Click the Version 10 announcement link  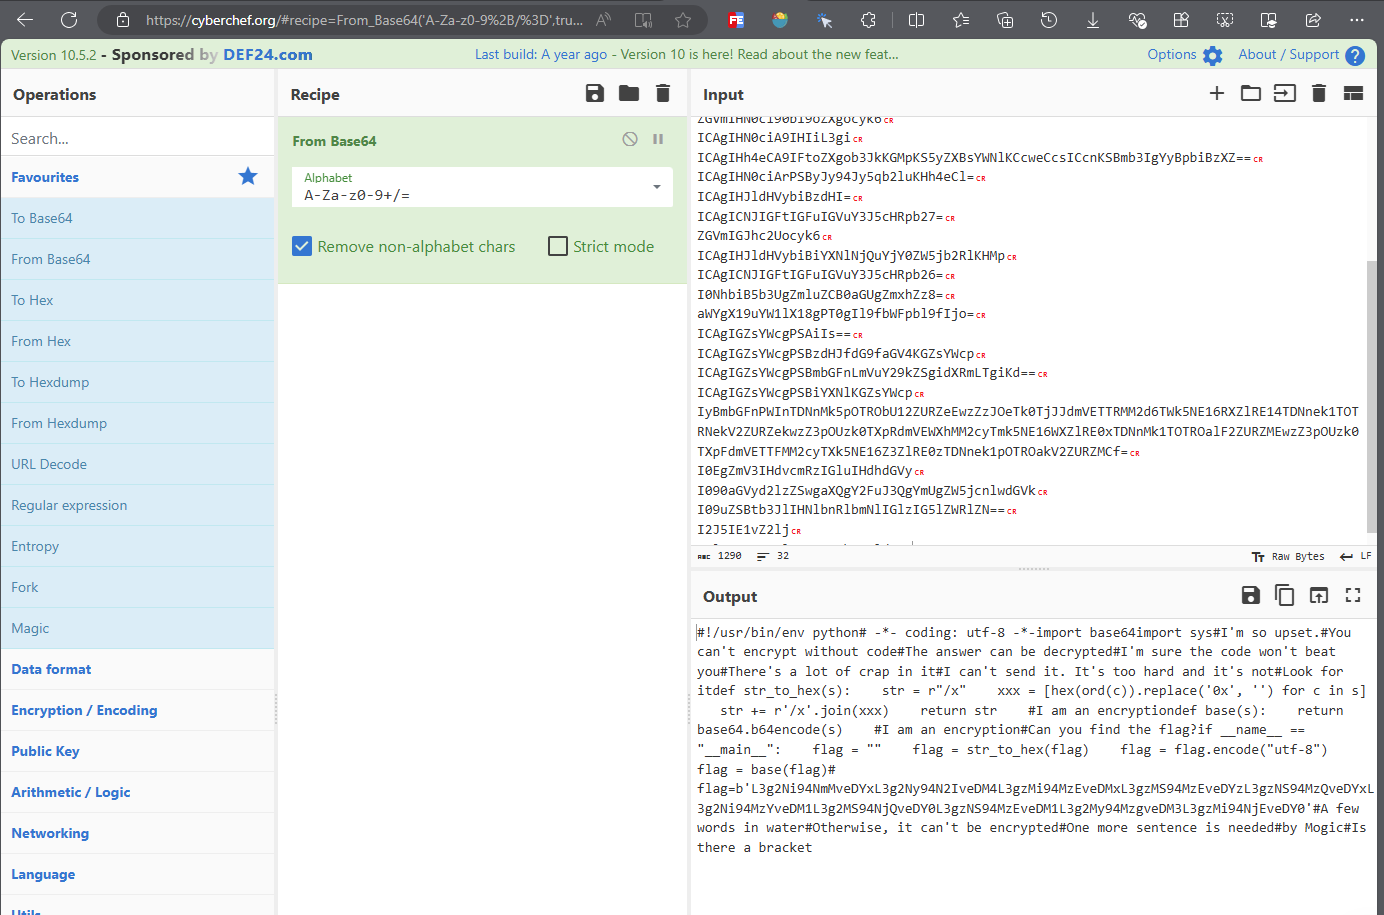[686, 55]
